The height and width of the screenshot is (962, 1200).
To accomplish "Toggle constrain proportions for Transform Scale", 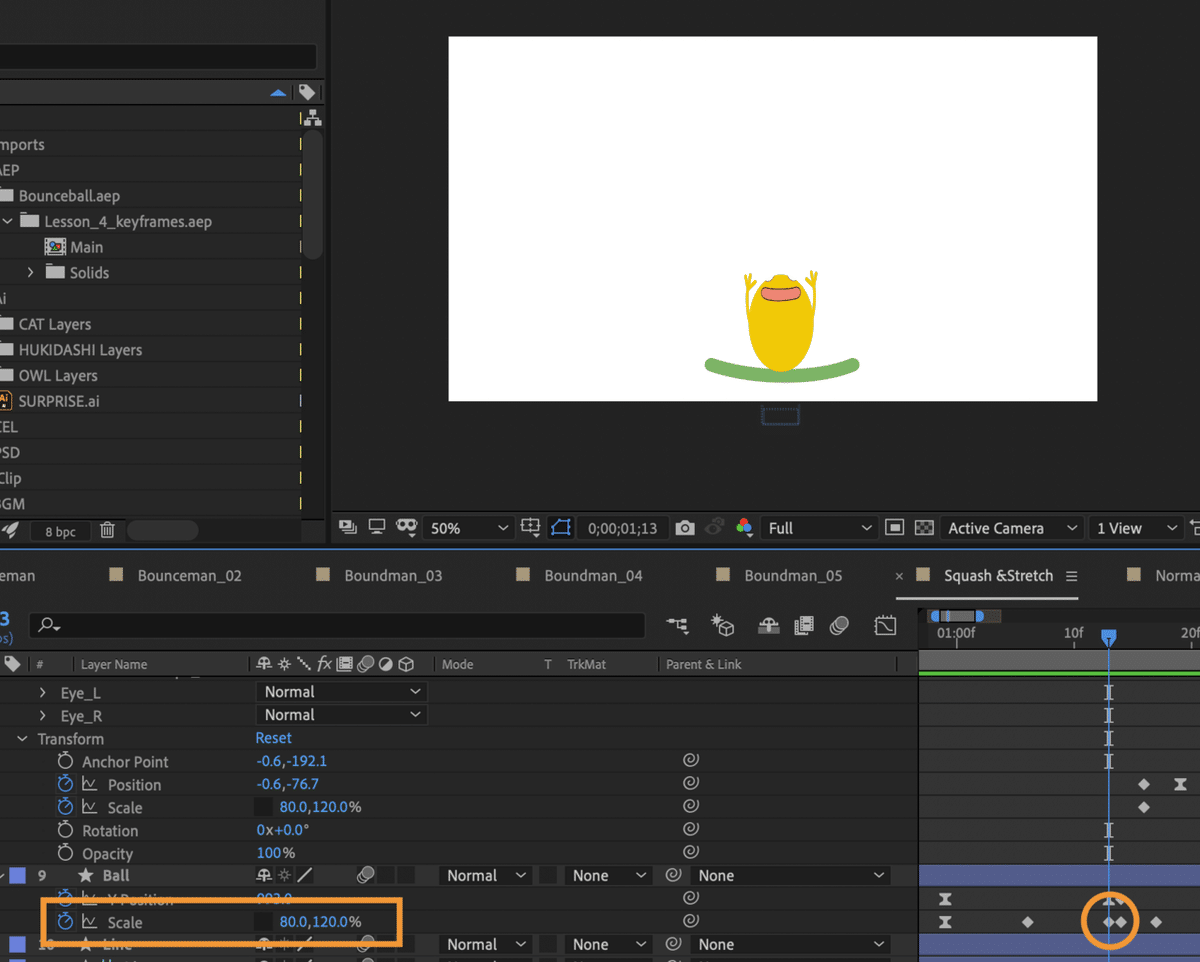I will [x=263, y=807].
